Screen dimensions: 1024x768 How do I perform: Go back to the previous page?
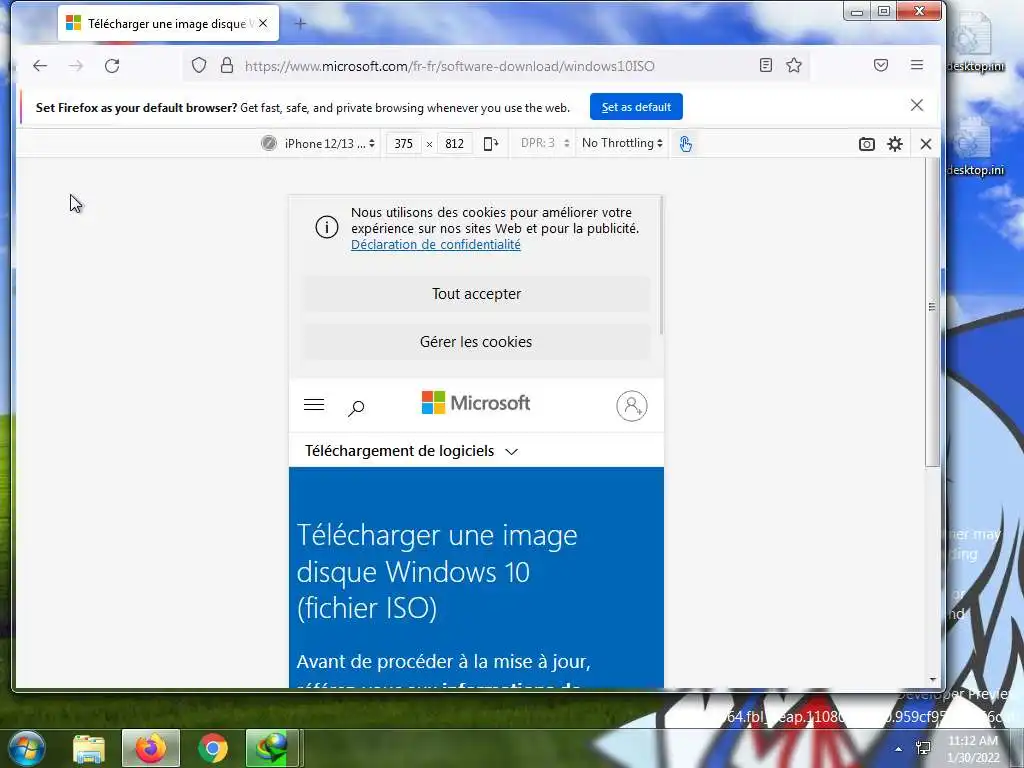click(x=40, y=66)
